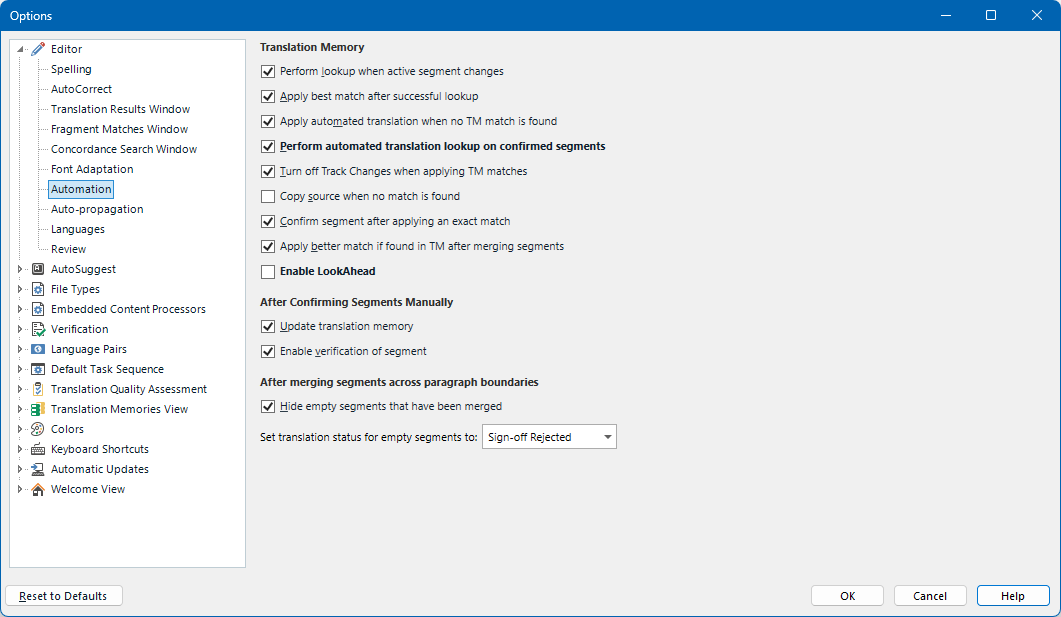The width and height of the screenshot is (1061, 617).
Task: Expand the Colors node arrow
Action: click(20, 429)
